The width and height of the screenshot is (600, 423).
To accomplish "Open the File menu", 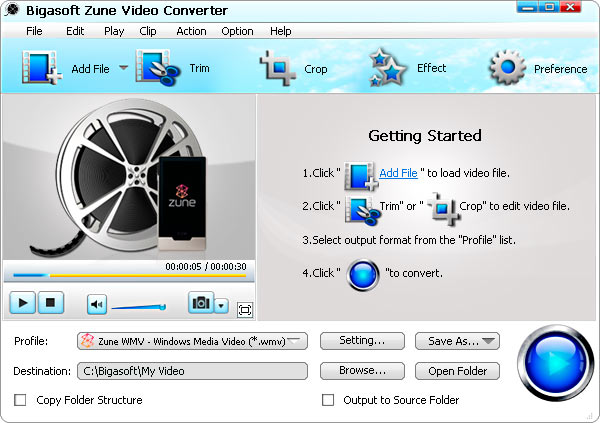I will point(34,31).
